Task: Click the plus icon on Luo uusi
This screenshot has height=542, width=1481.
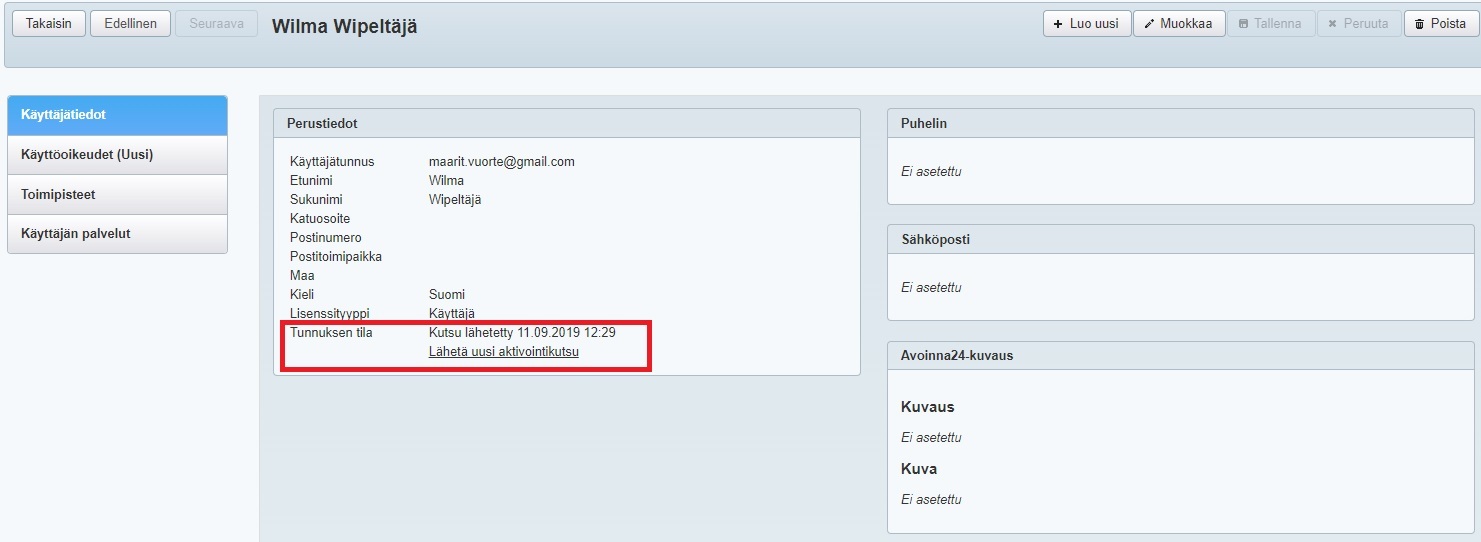Action: (1058, 24)
